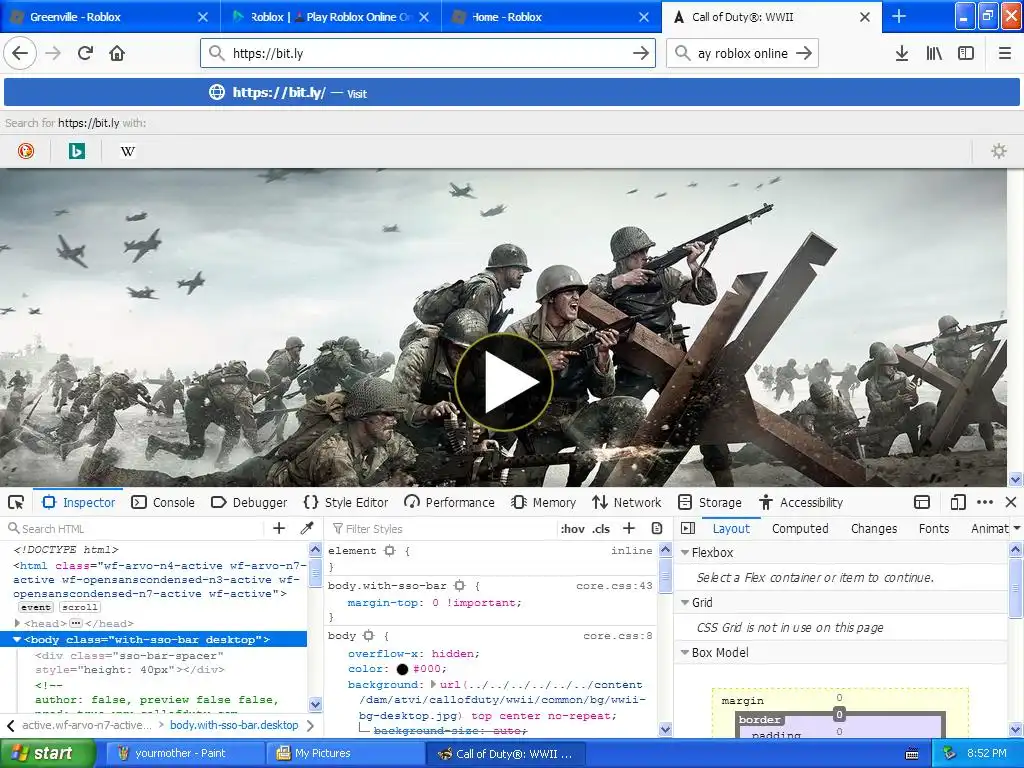
Task: Toggle responsive design mode icon
Action: (x=958, y=502)
